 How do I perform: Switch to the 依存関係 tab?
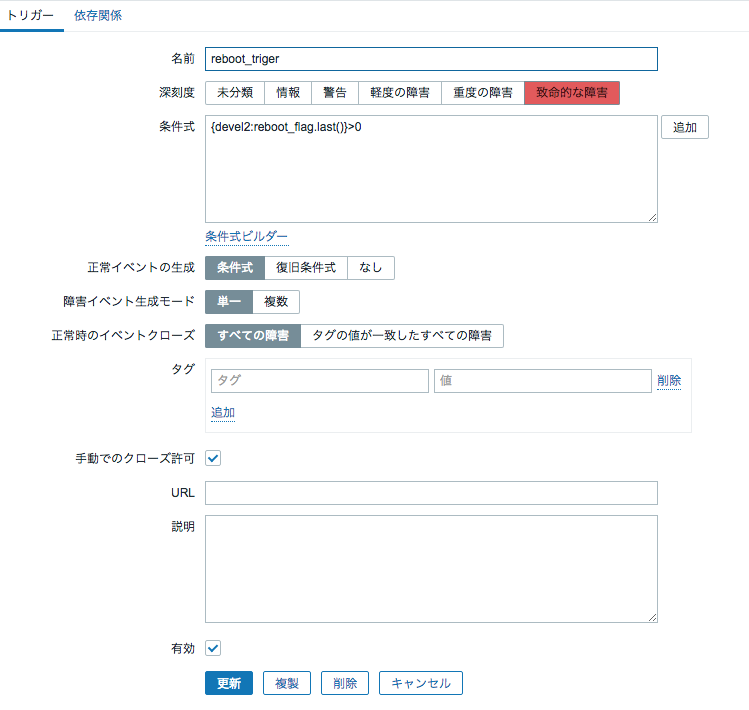[x=97, y=15]
